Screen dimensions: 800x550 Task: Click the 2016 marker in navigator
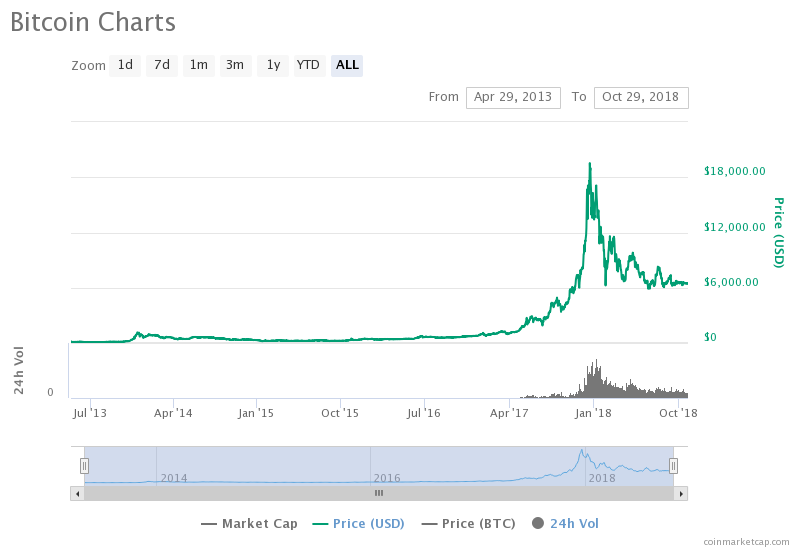click(387, 478)
